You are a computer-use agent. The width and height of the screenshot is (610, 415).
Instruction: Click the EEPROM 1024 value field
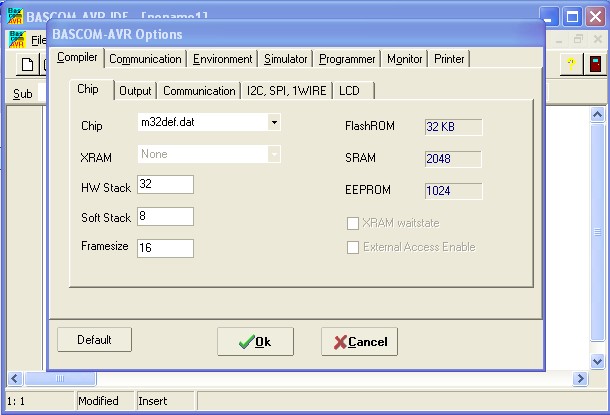[453, 191]
